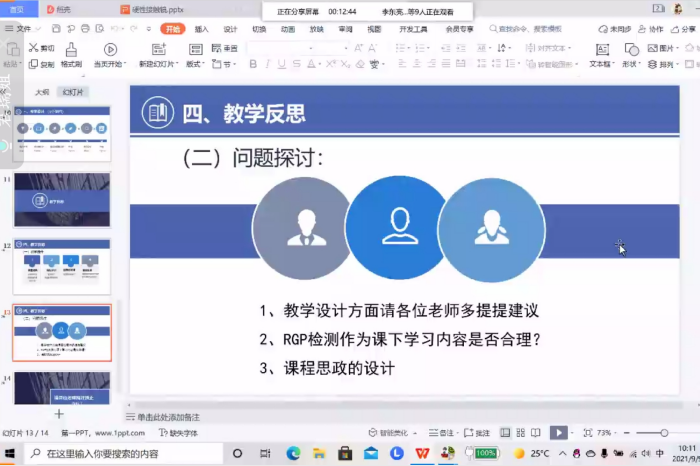Image resolution: width=700 pixels, height=466 pixels.
Task: Toggle italic text formatting
Action: coord(268,64)
